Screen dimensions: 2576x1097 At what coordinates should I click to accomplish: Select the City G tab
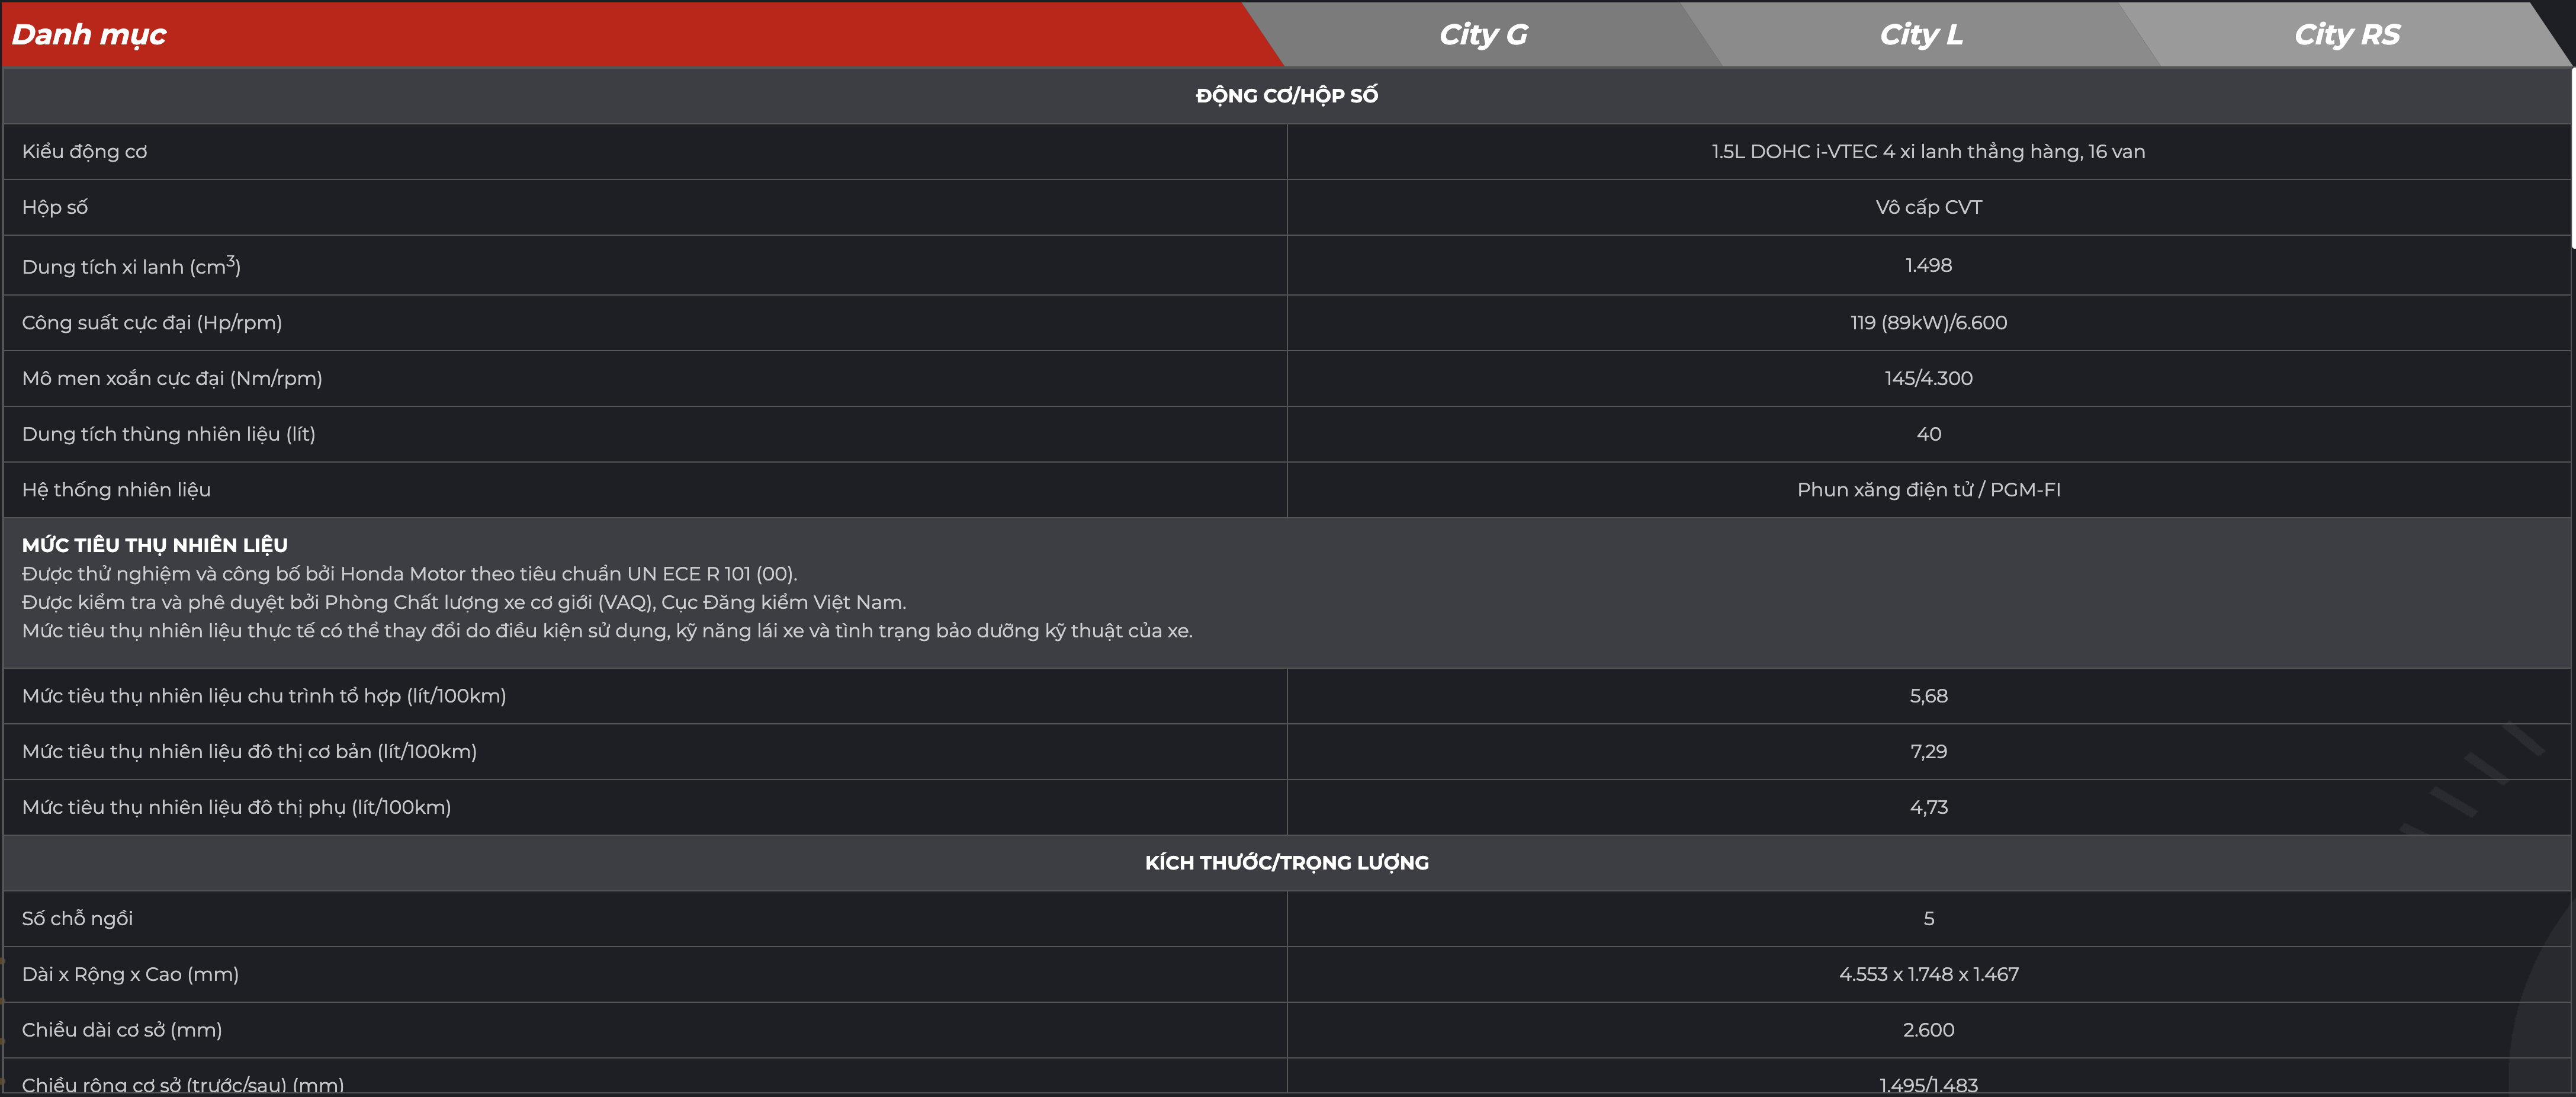tap(1482, 35)
